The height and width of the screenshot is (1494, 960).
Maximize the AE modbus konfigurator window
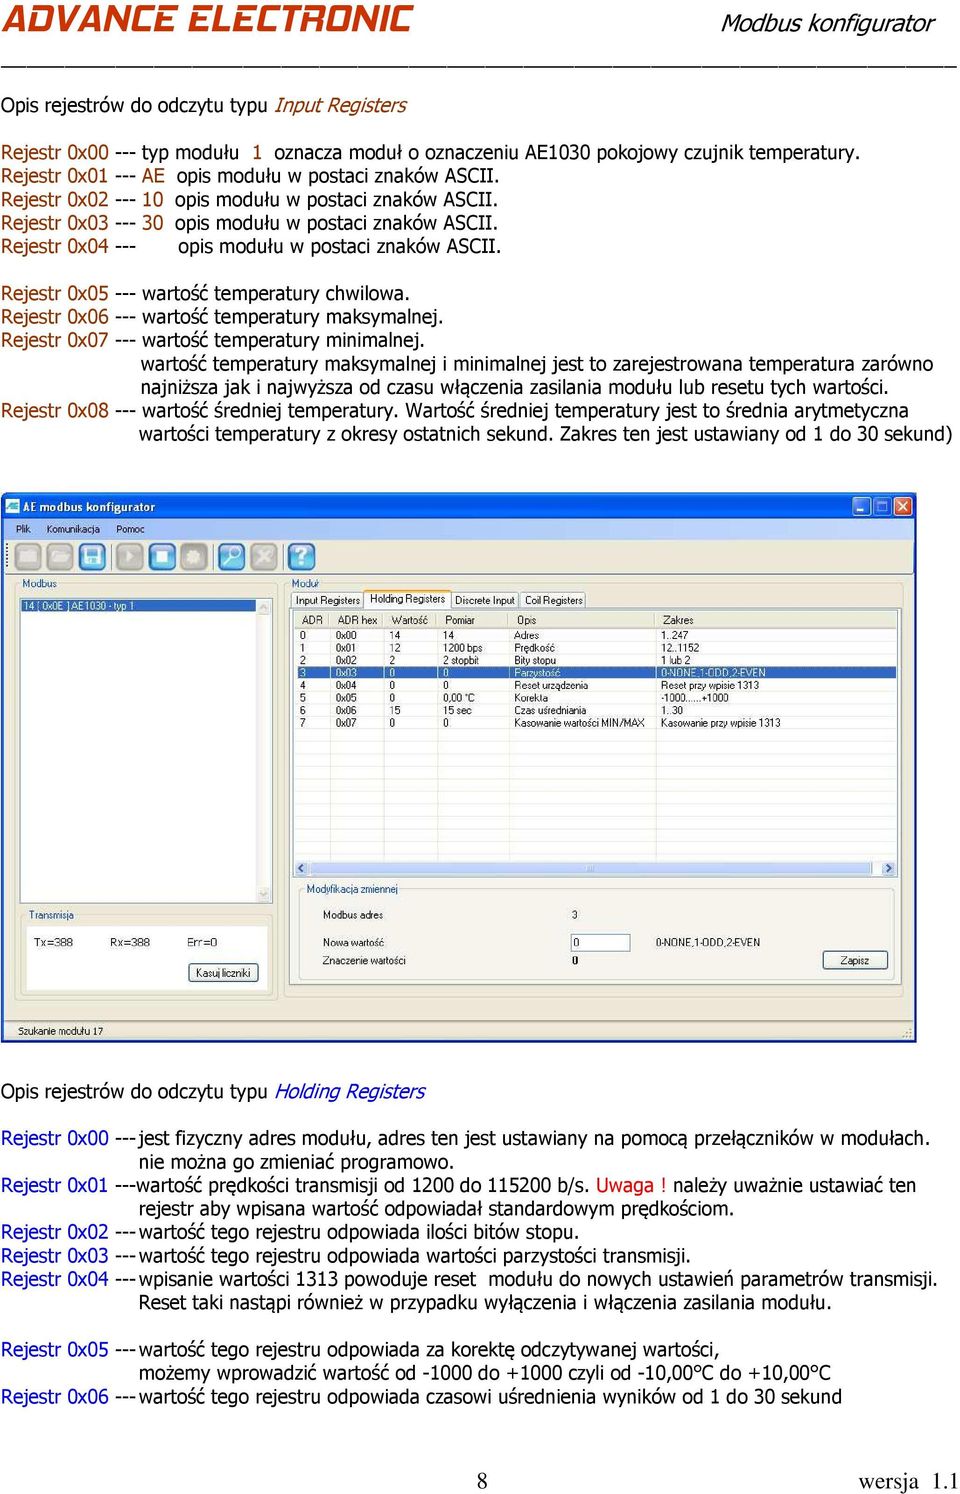tap(882, 507)
